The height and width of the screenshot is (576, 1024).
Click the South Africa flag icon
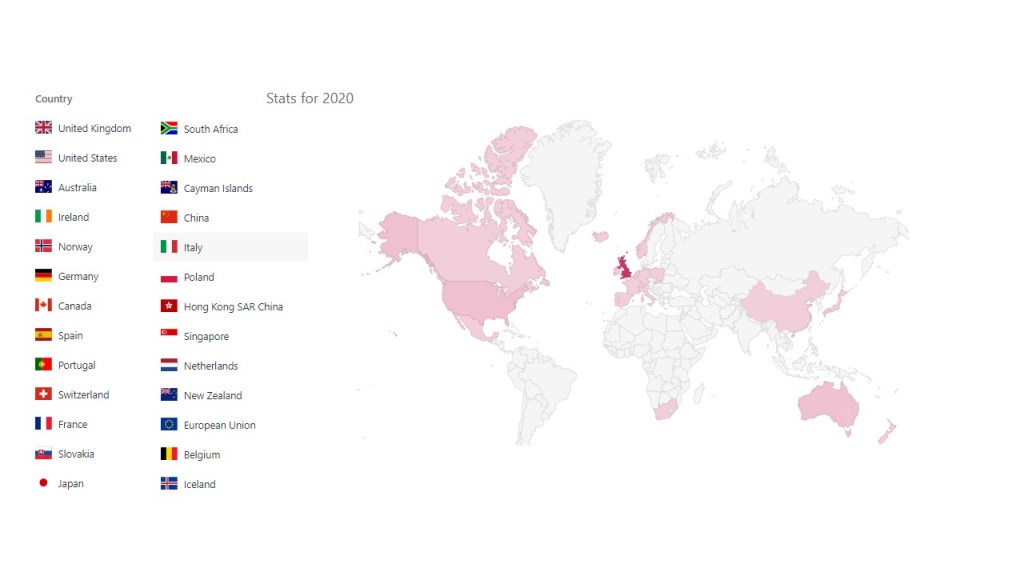(x=169, y=129)
